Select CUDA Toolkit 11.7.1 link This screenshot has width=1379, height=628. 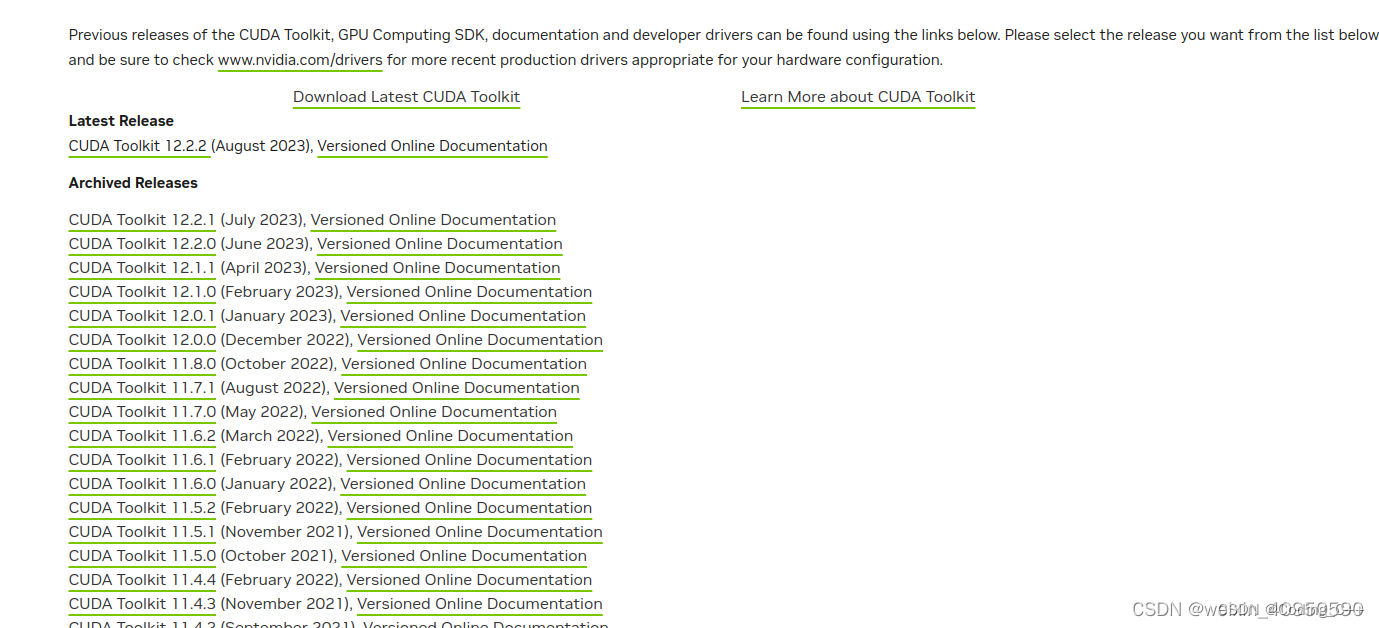pos(142,388)
